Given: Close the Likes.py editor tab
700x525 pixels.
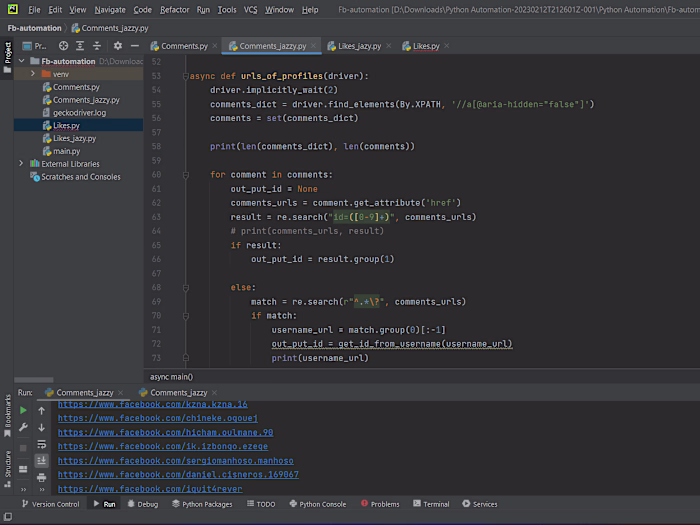Looking at the screenshot, I should coord(446,46).
